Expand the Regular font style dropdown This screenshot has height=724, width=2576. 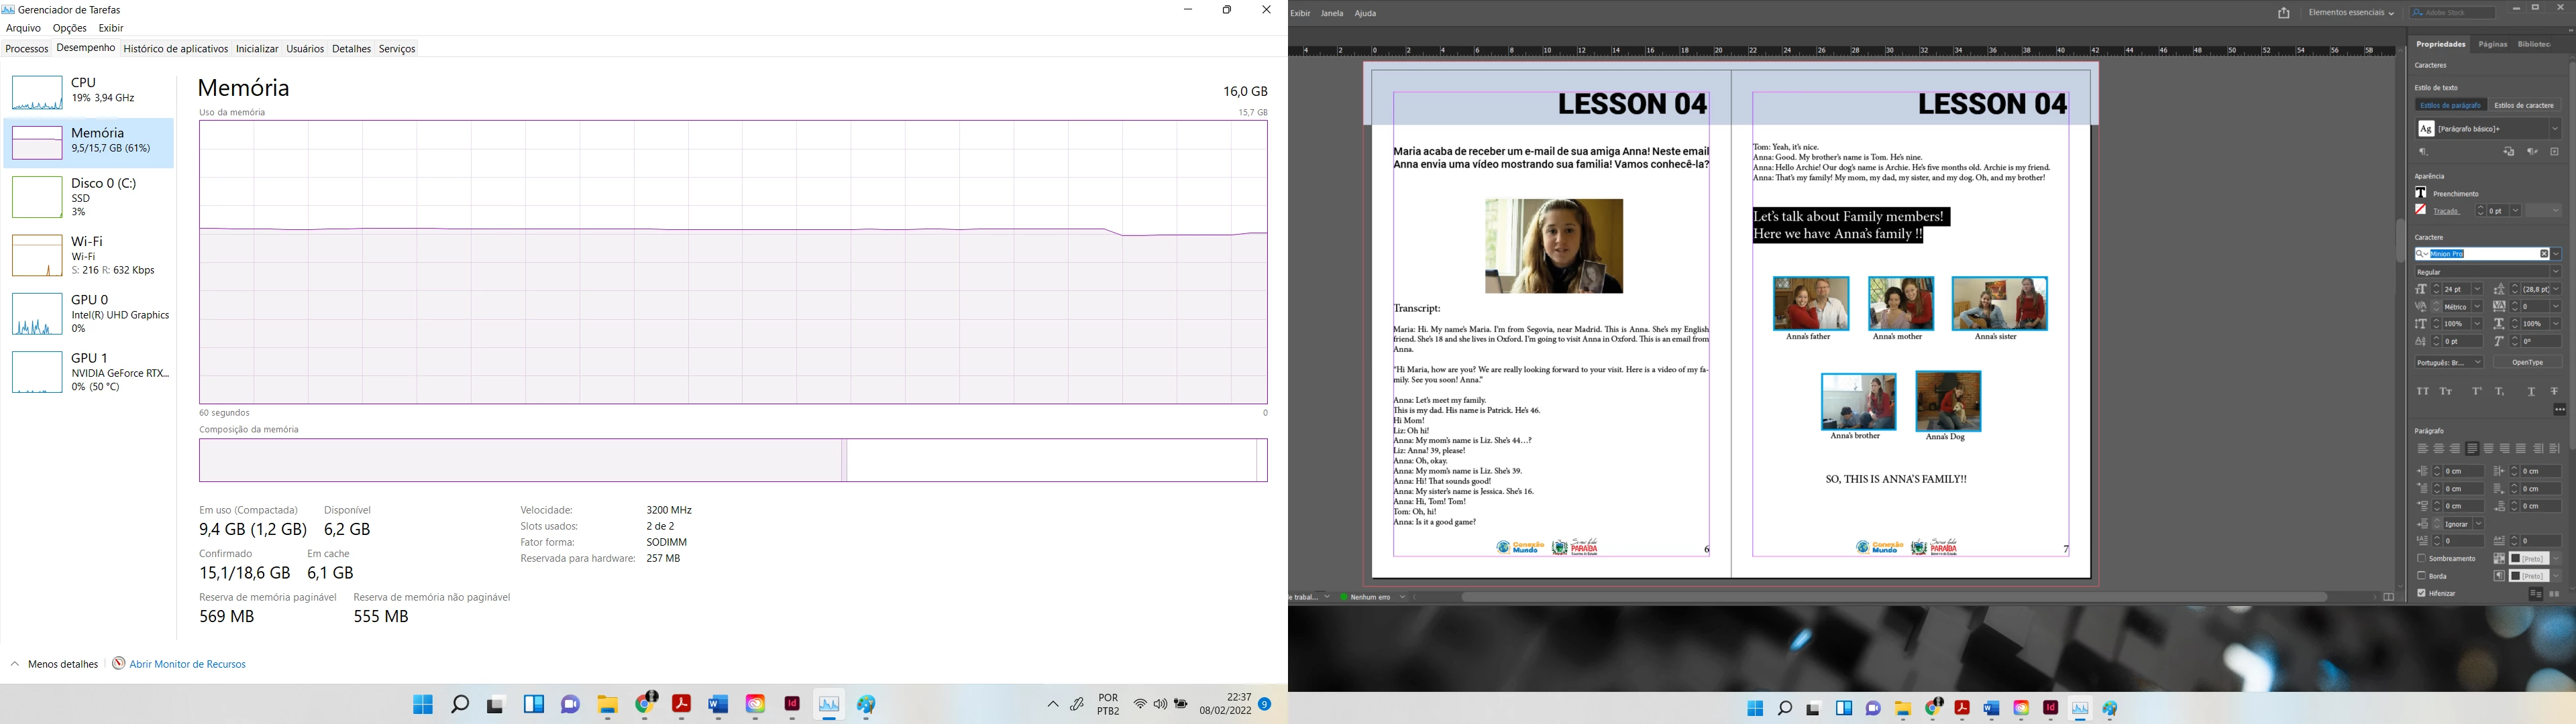pos(2555,272)
